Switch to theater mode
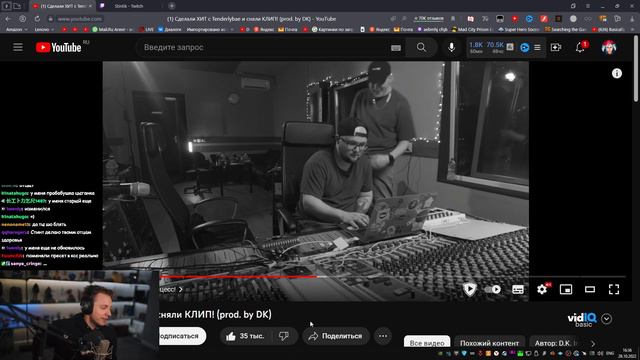The height and width of the screenshot is (360, 640). click(x=590, y=289)
